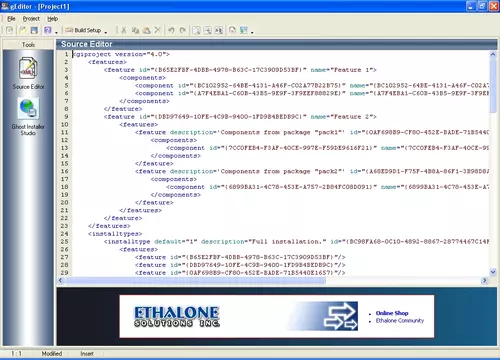Launch Ghost Installer Studio from sidebar
Screen dimensions: 500x360
28,116
